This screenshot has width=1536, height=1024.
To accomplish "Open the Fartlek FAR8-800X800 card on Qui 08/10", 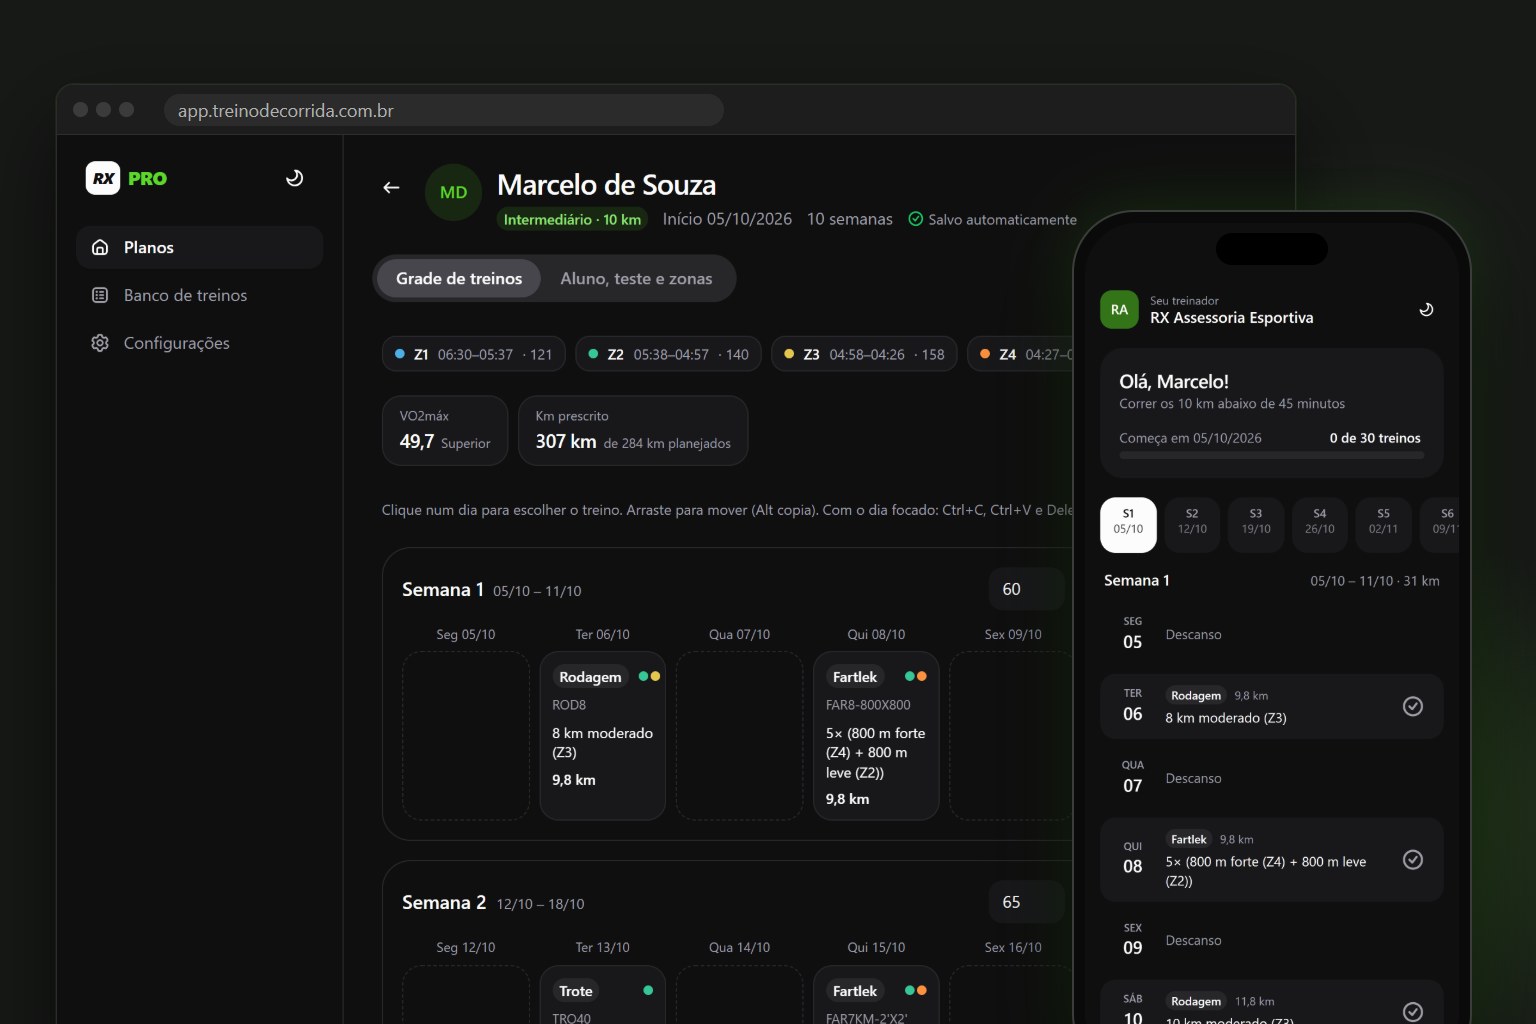I will pos(876,736).
